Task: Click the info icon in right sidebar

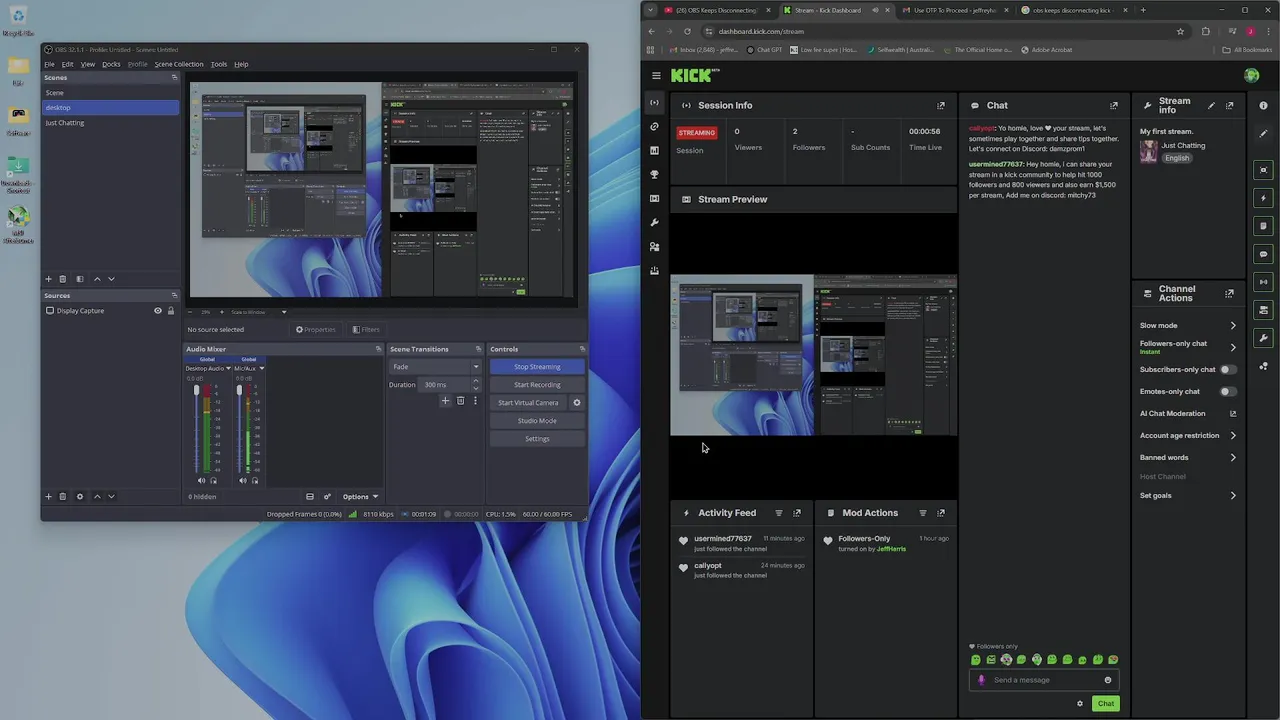Action: pyautogui.click(x=1264, y=105)
